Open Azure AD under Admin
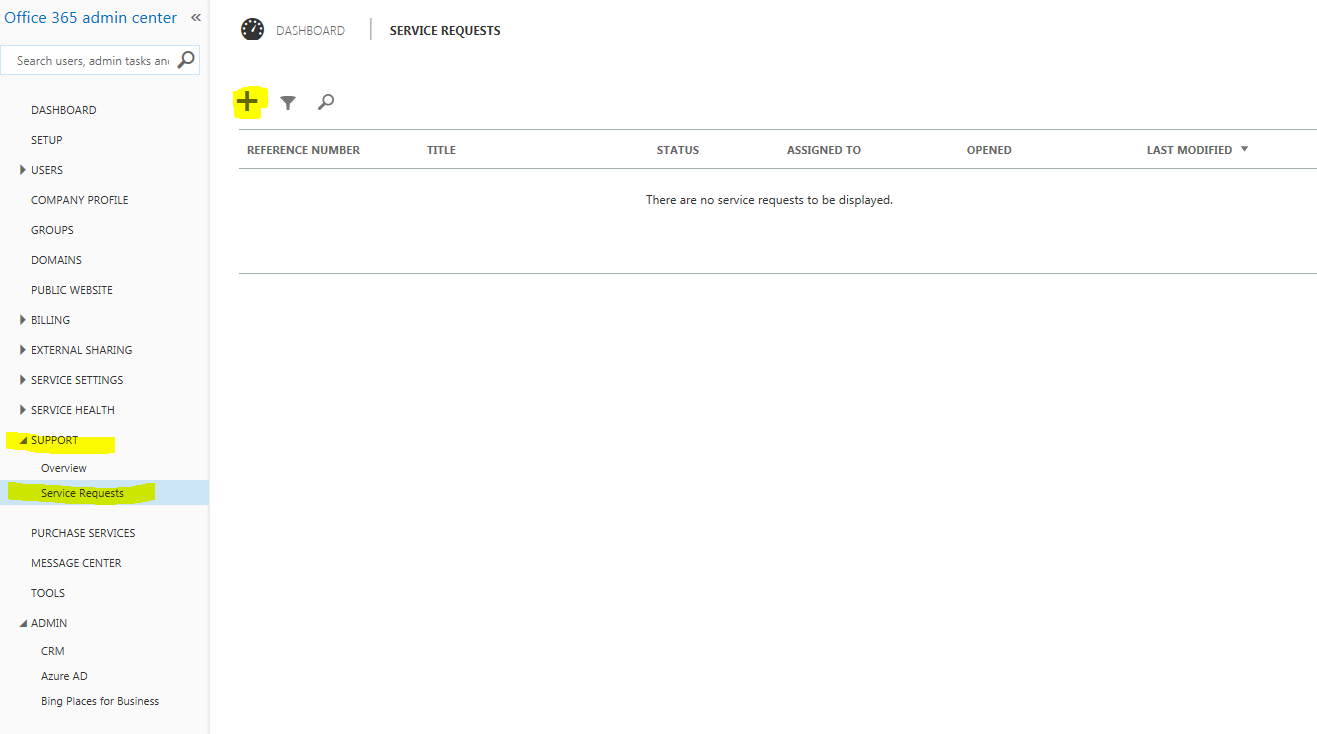The width and height of the screenshot is (1317, 734). pos(64,676)
